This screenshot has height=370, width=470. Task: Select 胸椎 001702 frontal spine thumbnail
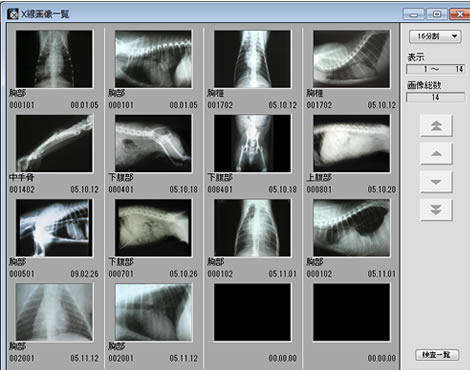click(252, 59)
